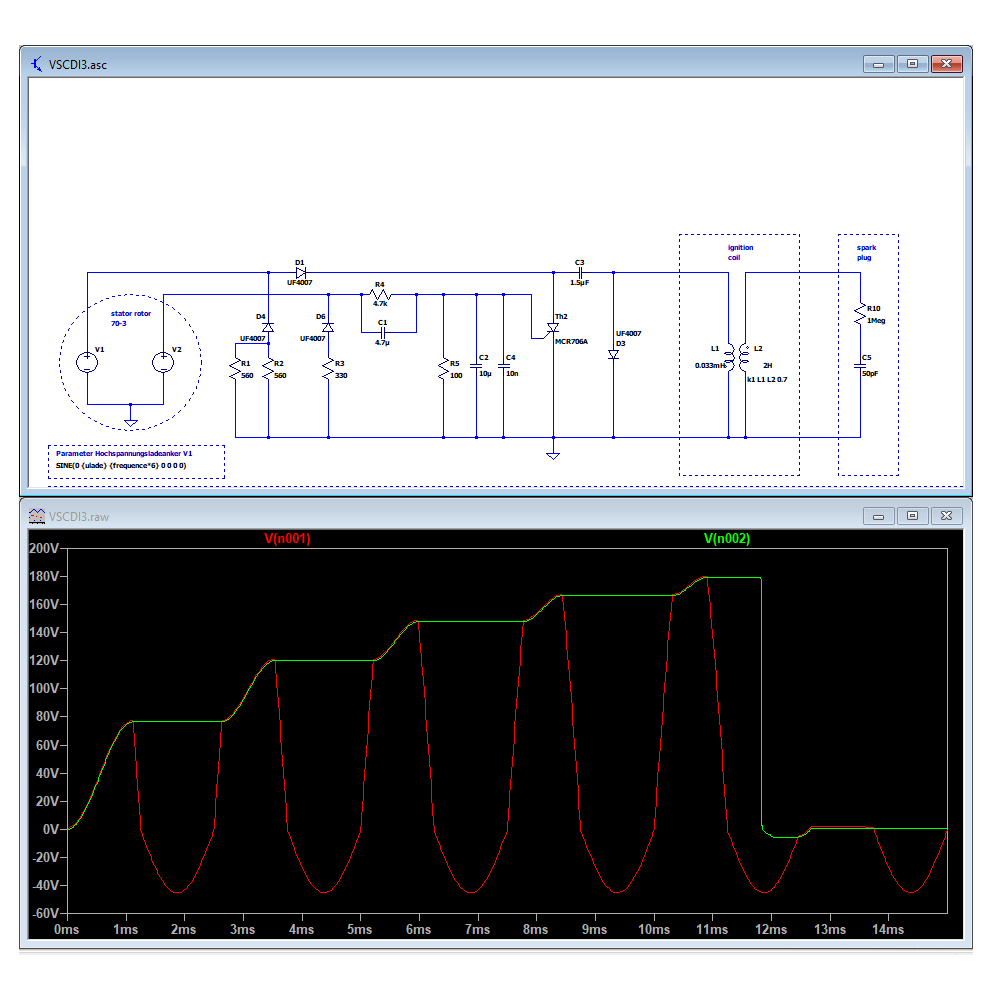Image resolution: width=1000 pixels, height=1000 pixels.
Task: Click 'Parameter Hochspannungsladeanker V1' comment text
Action: [x=124, y=453]
